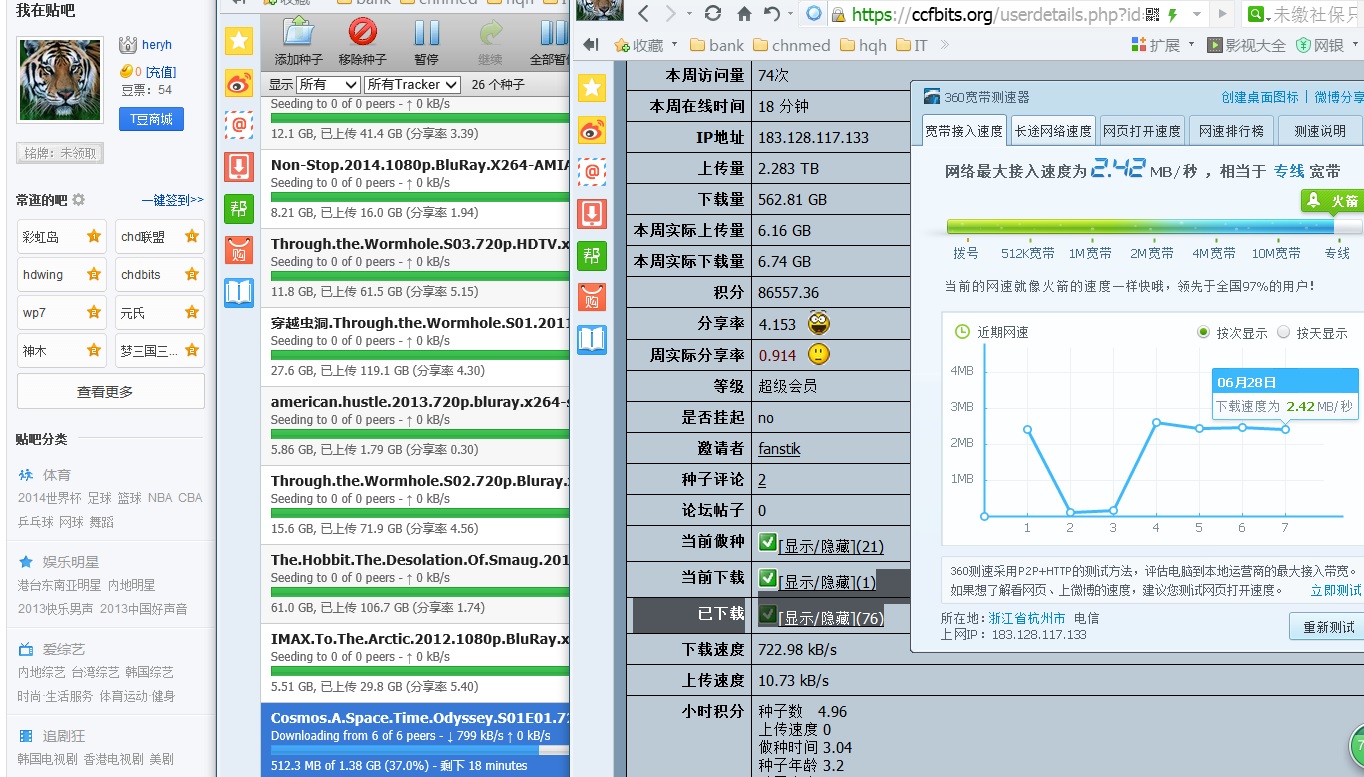Open the 显示 所有 filter dropdown

(x=328, y=85)
